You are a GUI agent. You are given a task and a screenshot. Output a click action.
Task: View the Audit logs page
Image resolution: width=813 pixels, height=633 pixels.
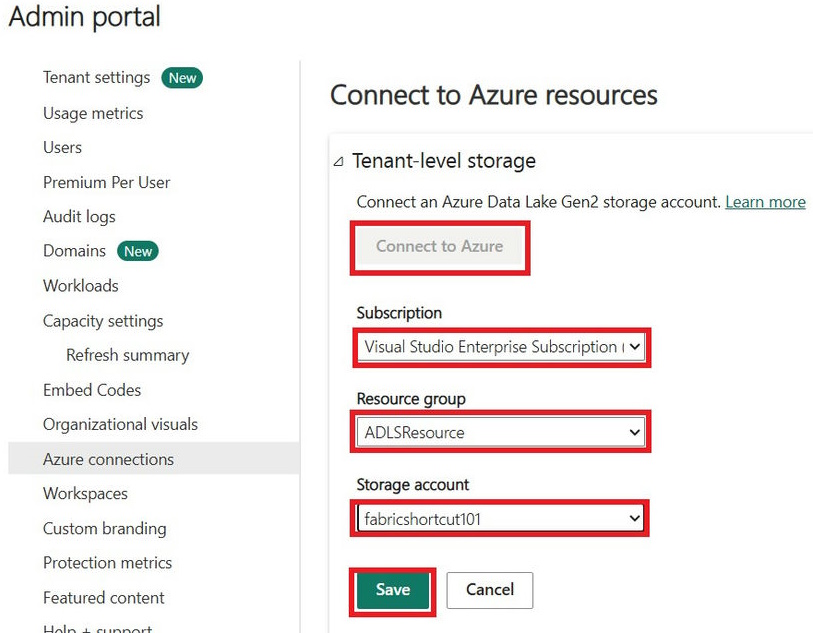point(79,216)
